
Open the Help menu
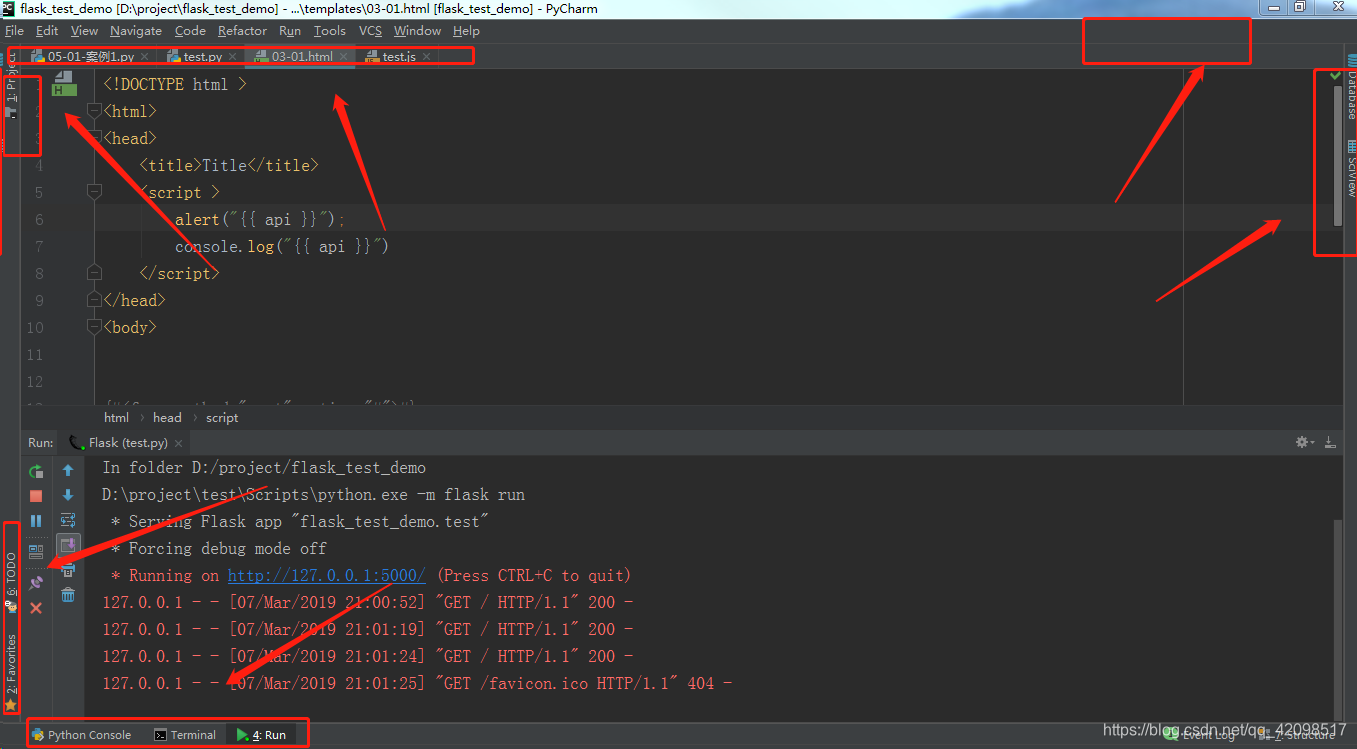466,31
